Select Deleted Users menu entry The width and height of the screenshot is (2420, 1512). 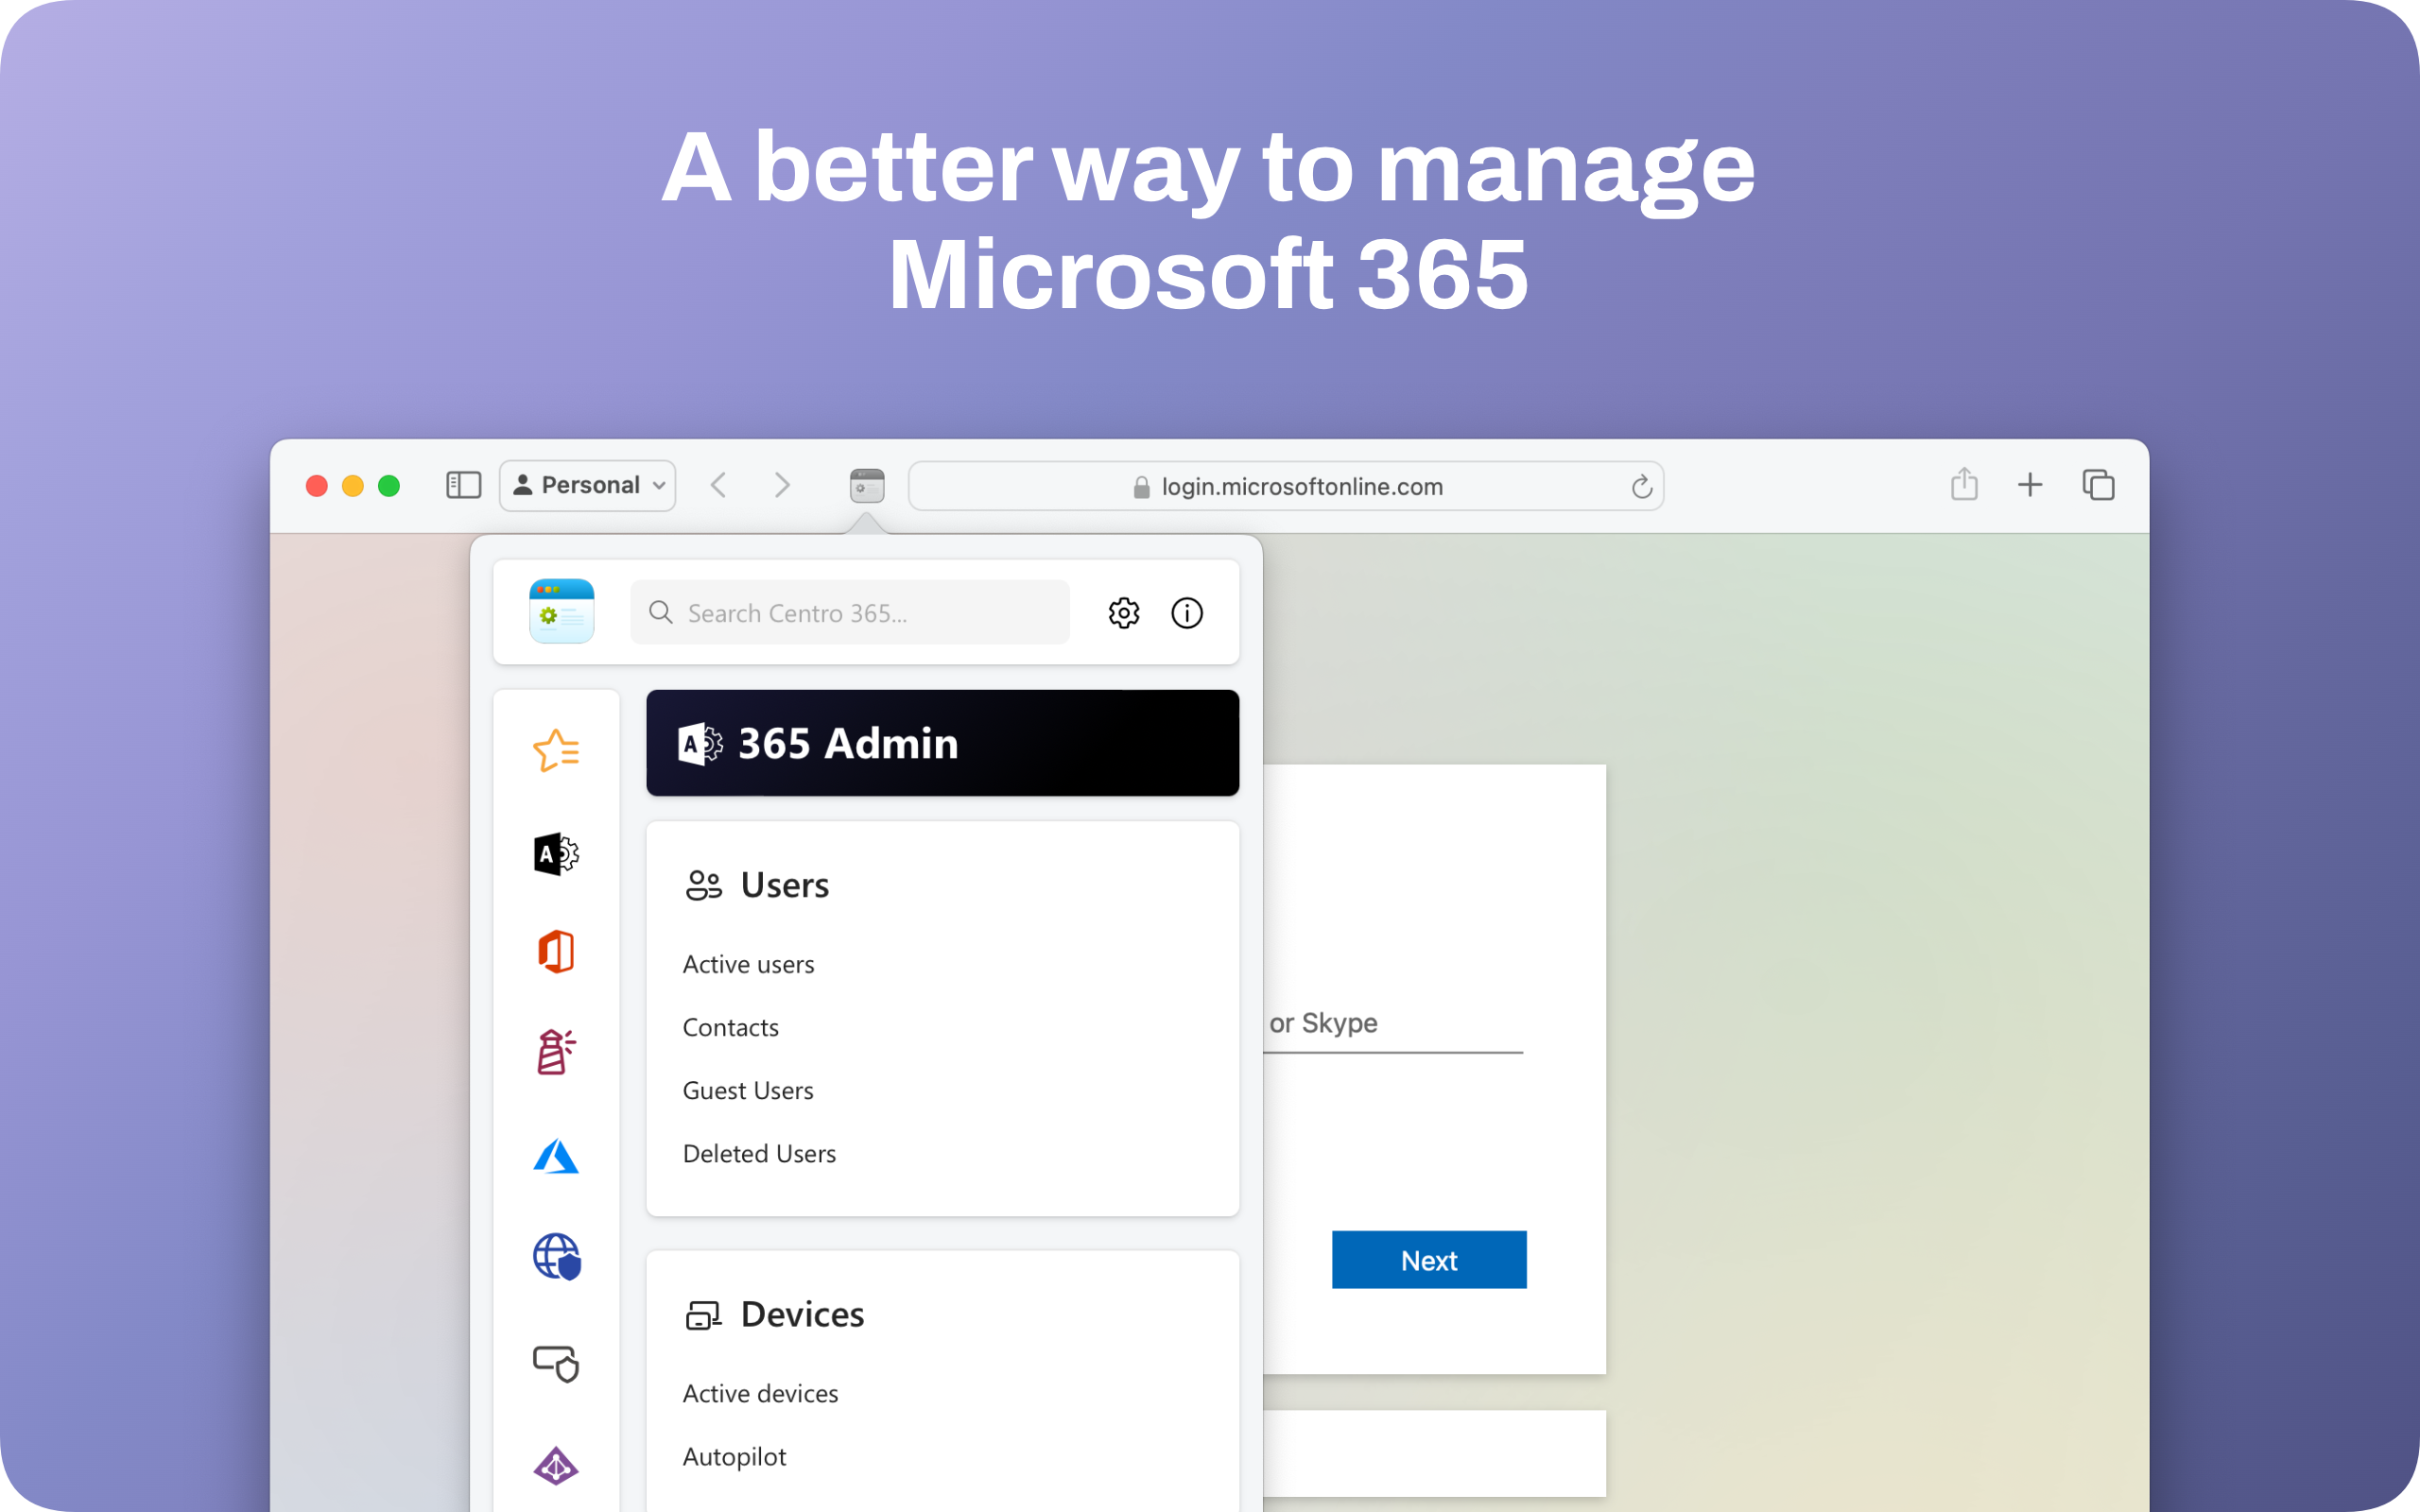pyautogui.click(x=759, y=1154)
